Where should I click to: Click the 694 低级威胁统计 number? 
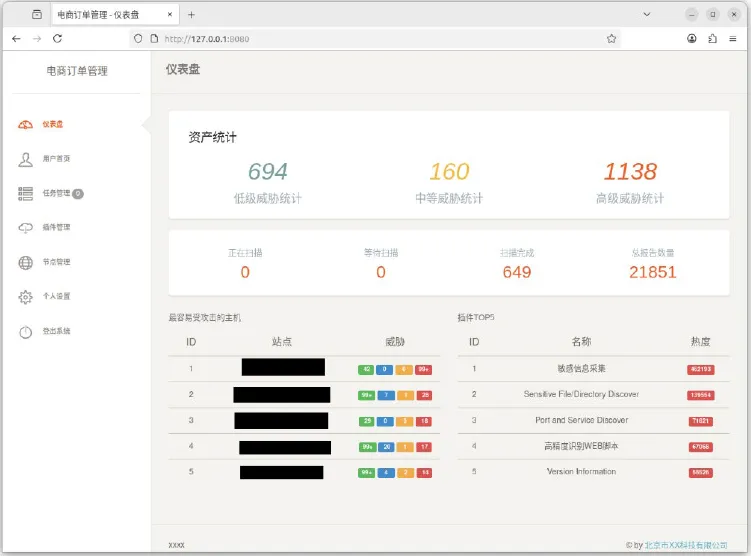coord(268,171)
